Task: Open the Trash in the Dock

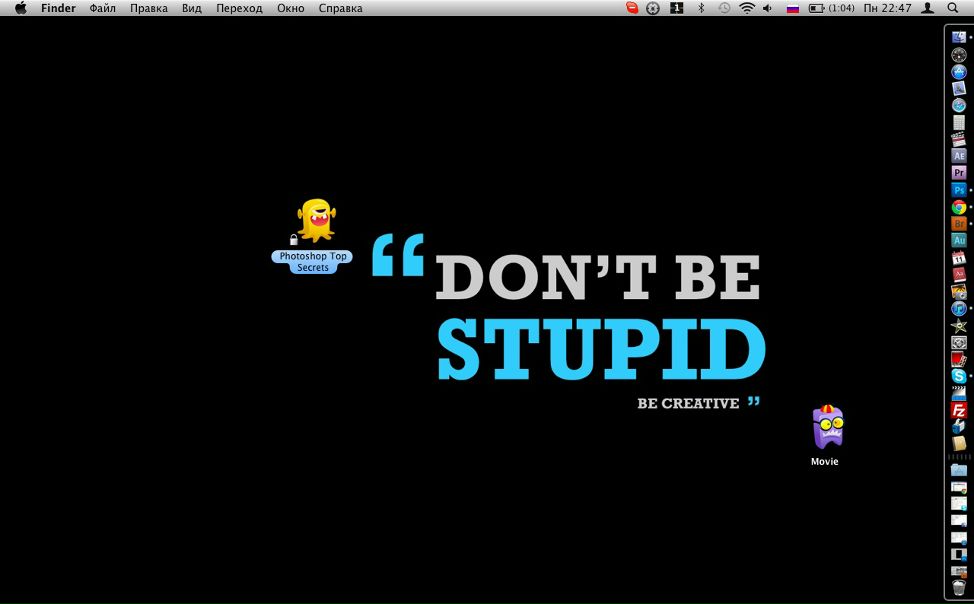Action: pyautogui.click(x=958, y=588)
